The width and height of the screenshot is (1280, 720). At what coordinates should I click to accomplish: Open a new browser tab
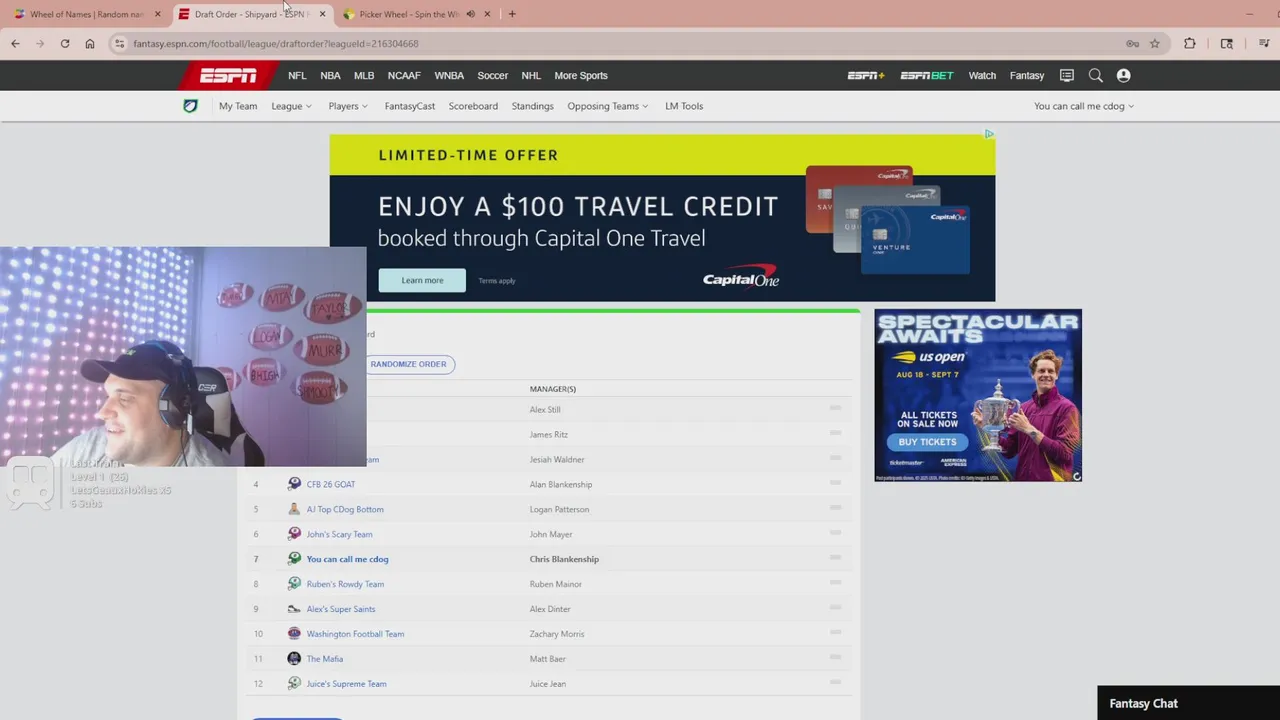tap(512, 14)
